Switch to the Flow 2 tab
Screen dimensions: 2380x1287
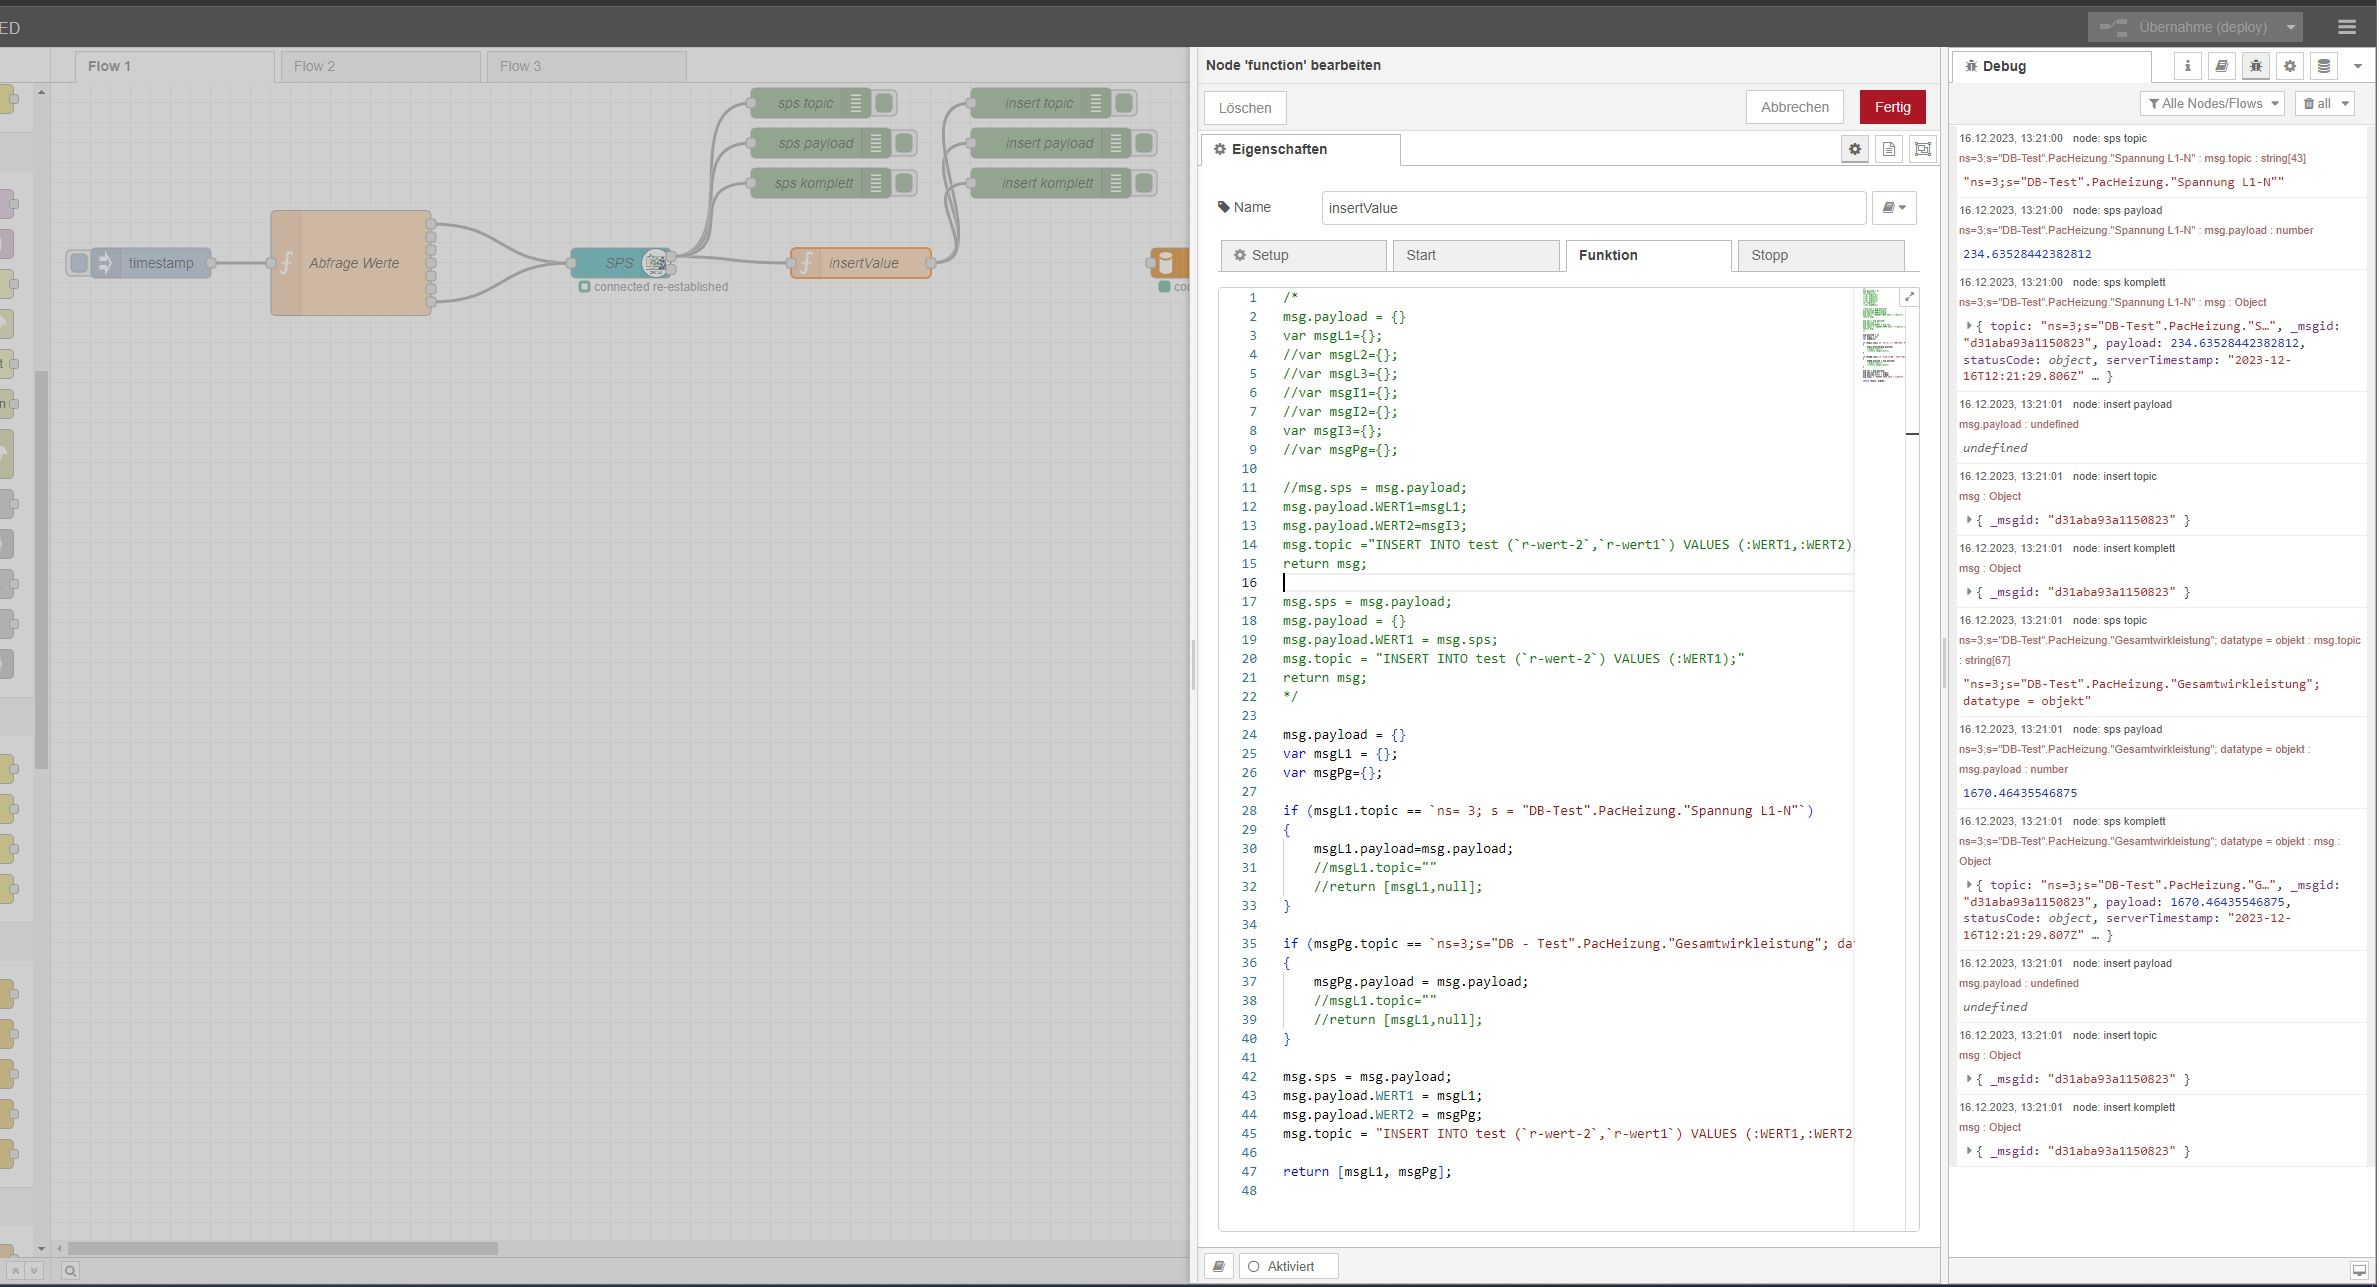point(314,65)
